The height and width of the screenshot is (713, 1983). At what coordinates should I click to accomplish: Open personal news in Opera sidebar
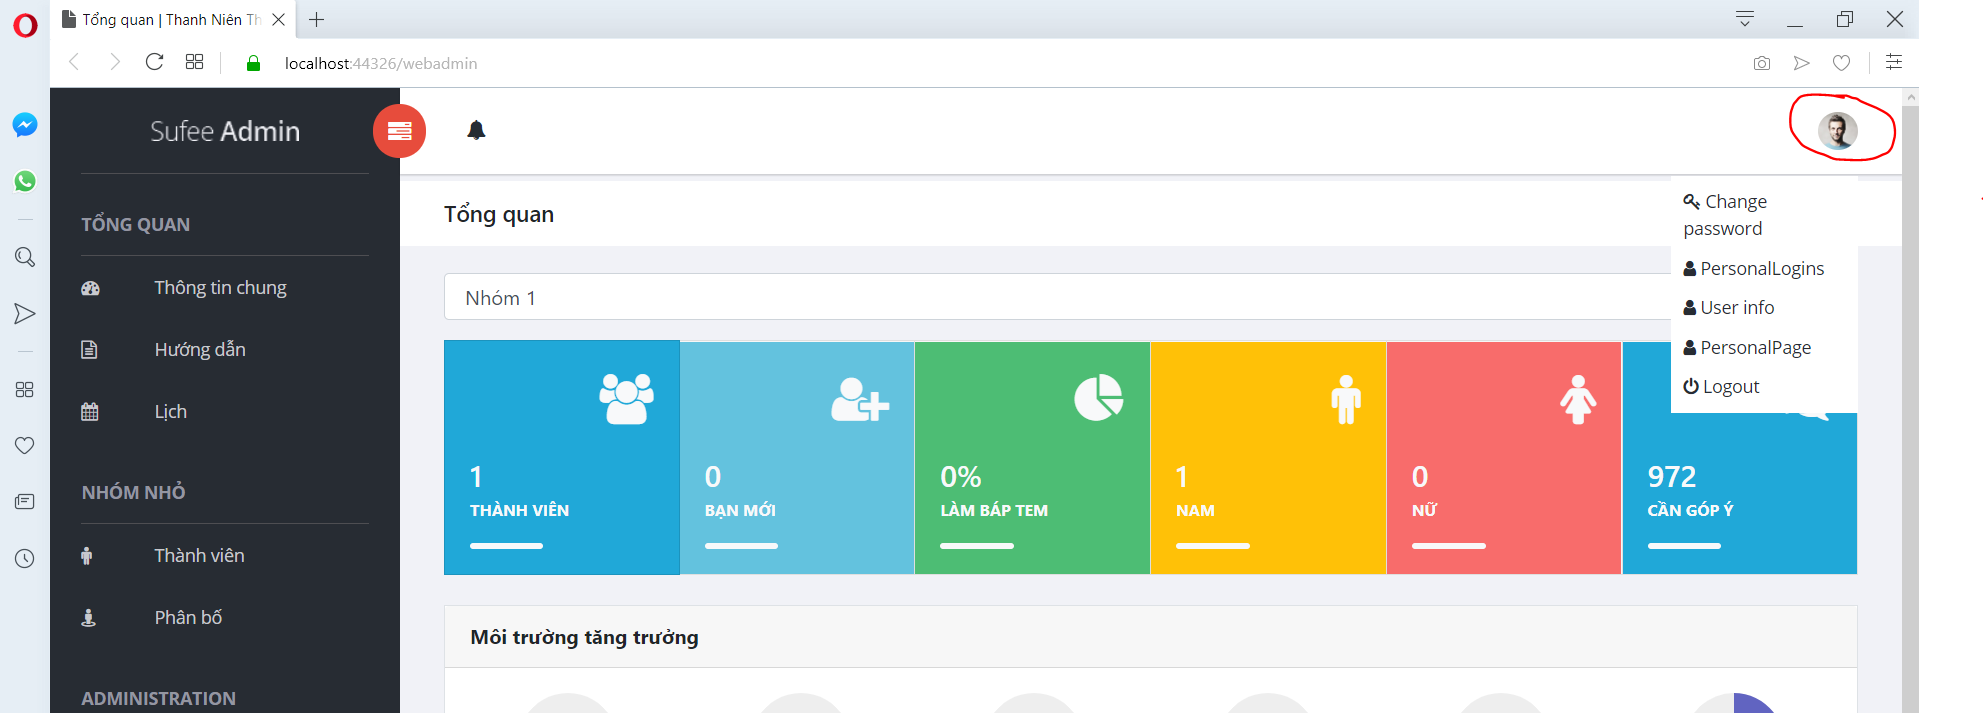pyautogui.click(x=25, y=501)
